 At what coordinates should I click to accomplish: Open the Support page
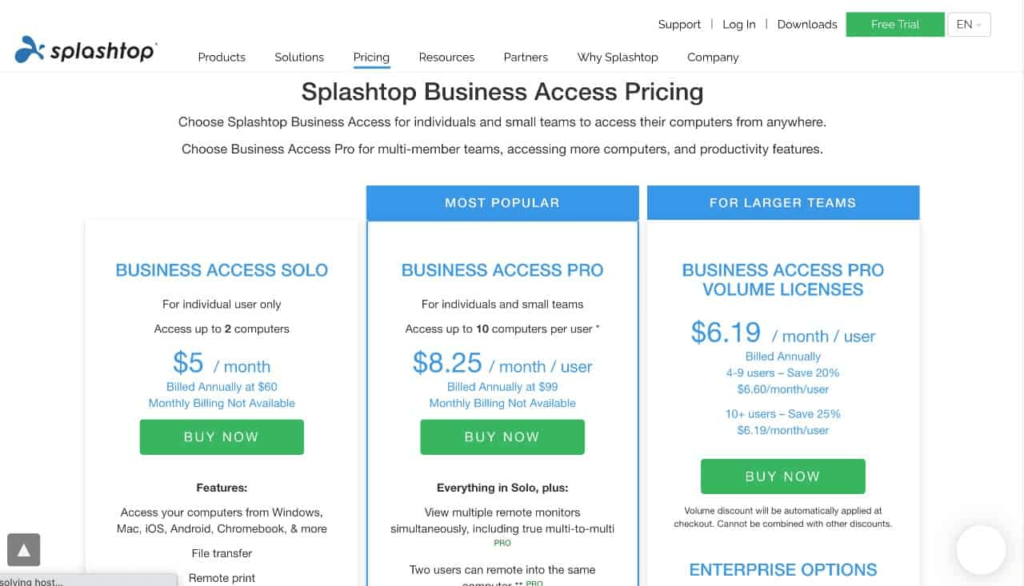(679, 24)
